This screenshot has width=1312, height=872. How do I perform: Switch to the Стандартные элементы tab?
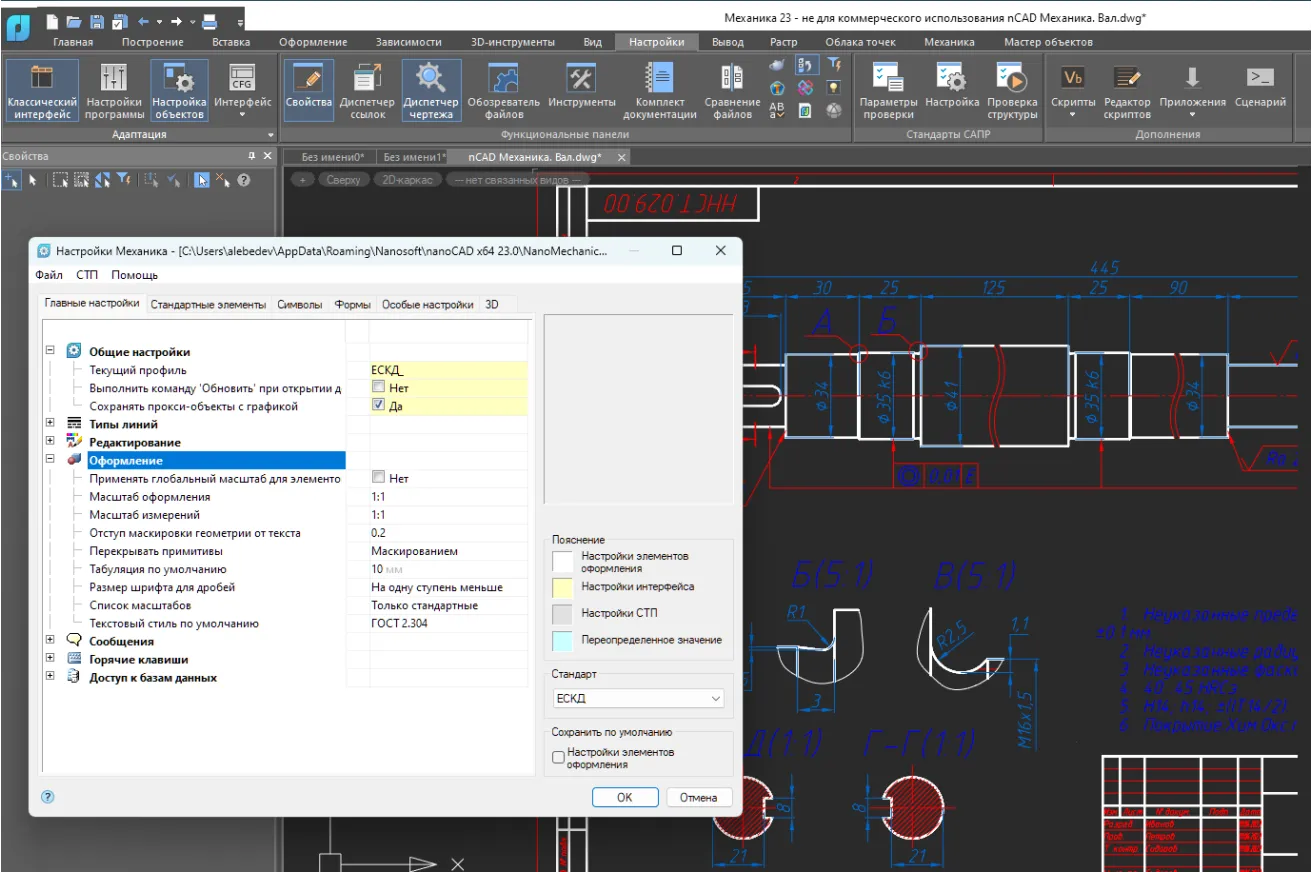click(x=208, y=305)
